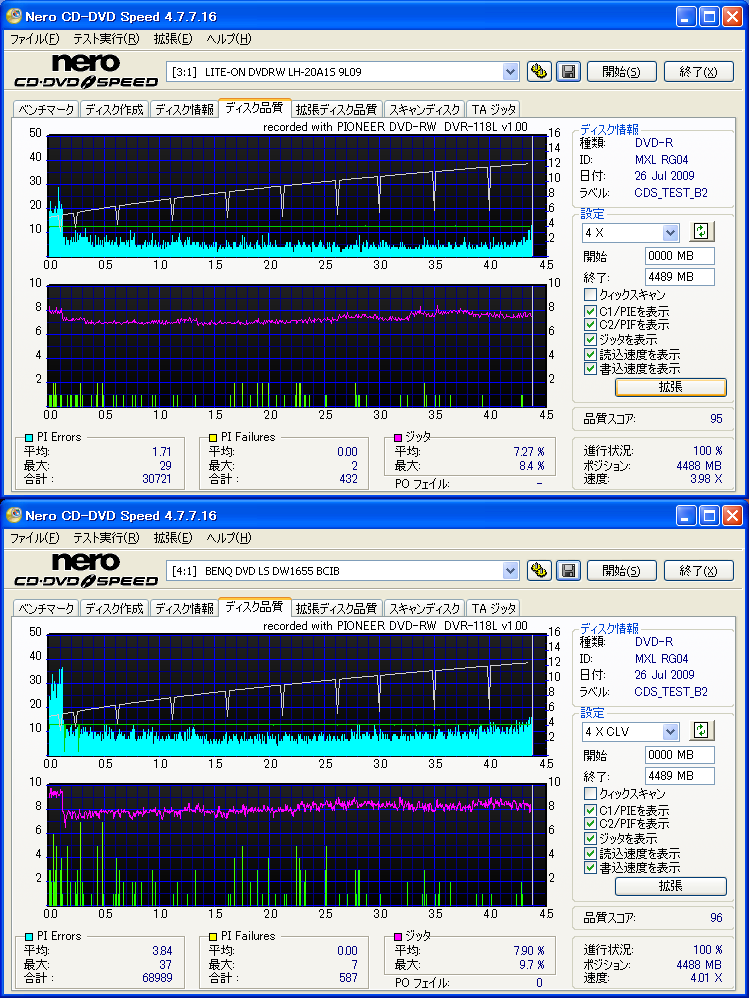This screenshot has height=998, width=749.
Task: Click the cyan PI Errors swatch in top window
Action: coord(29,438)
